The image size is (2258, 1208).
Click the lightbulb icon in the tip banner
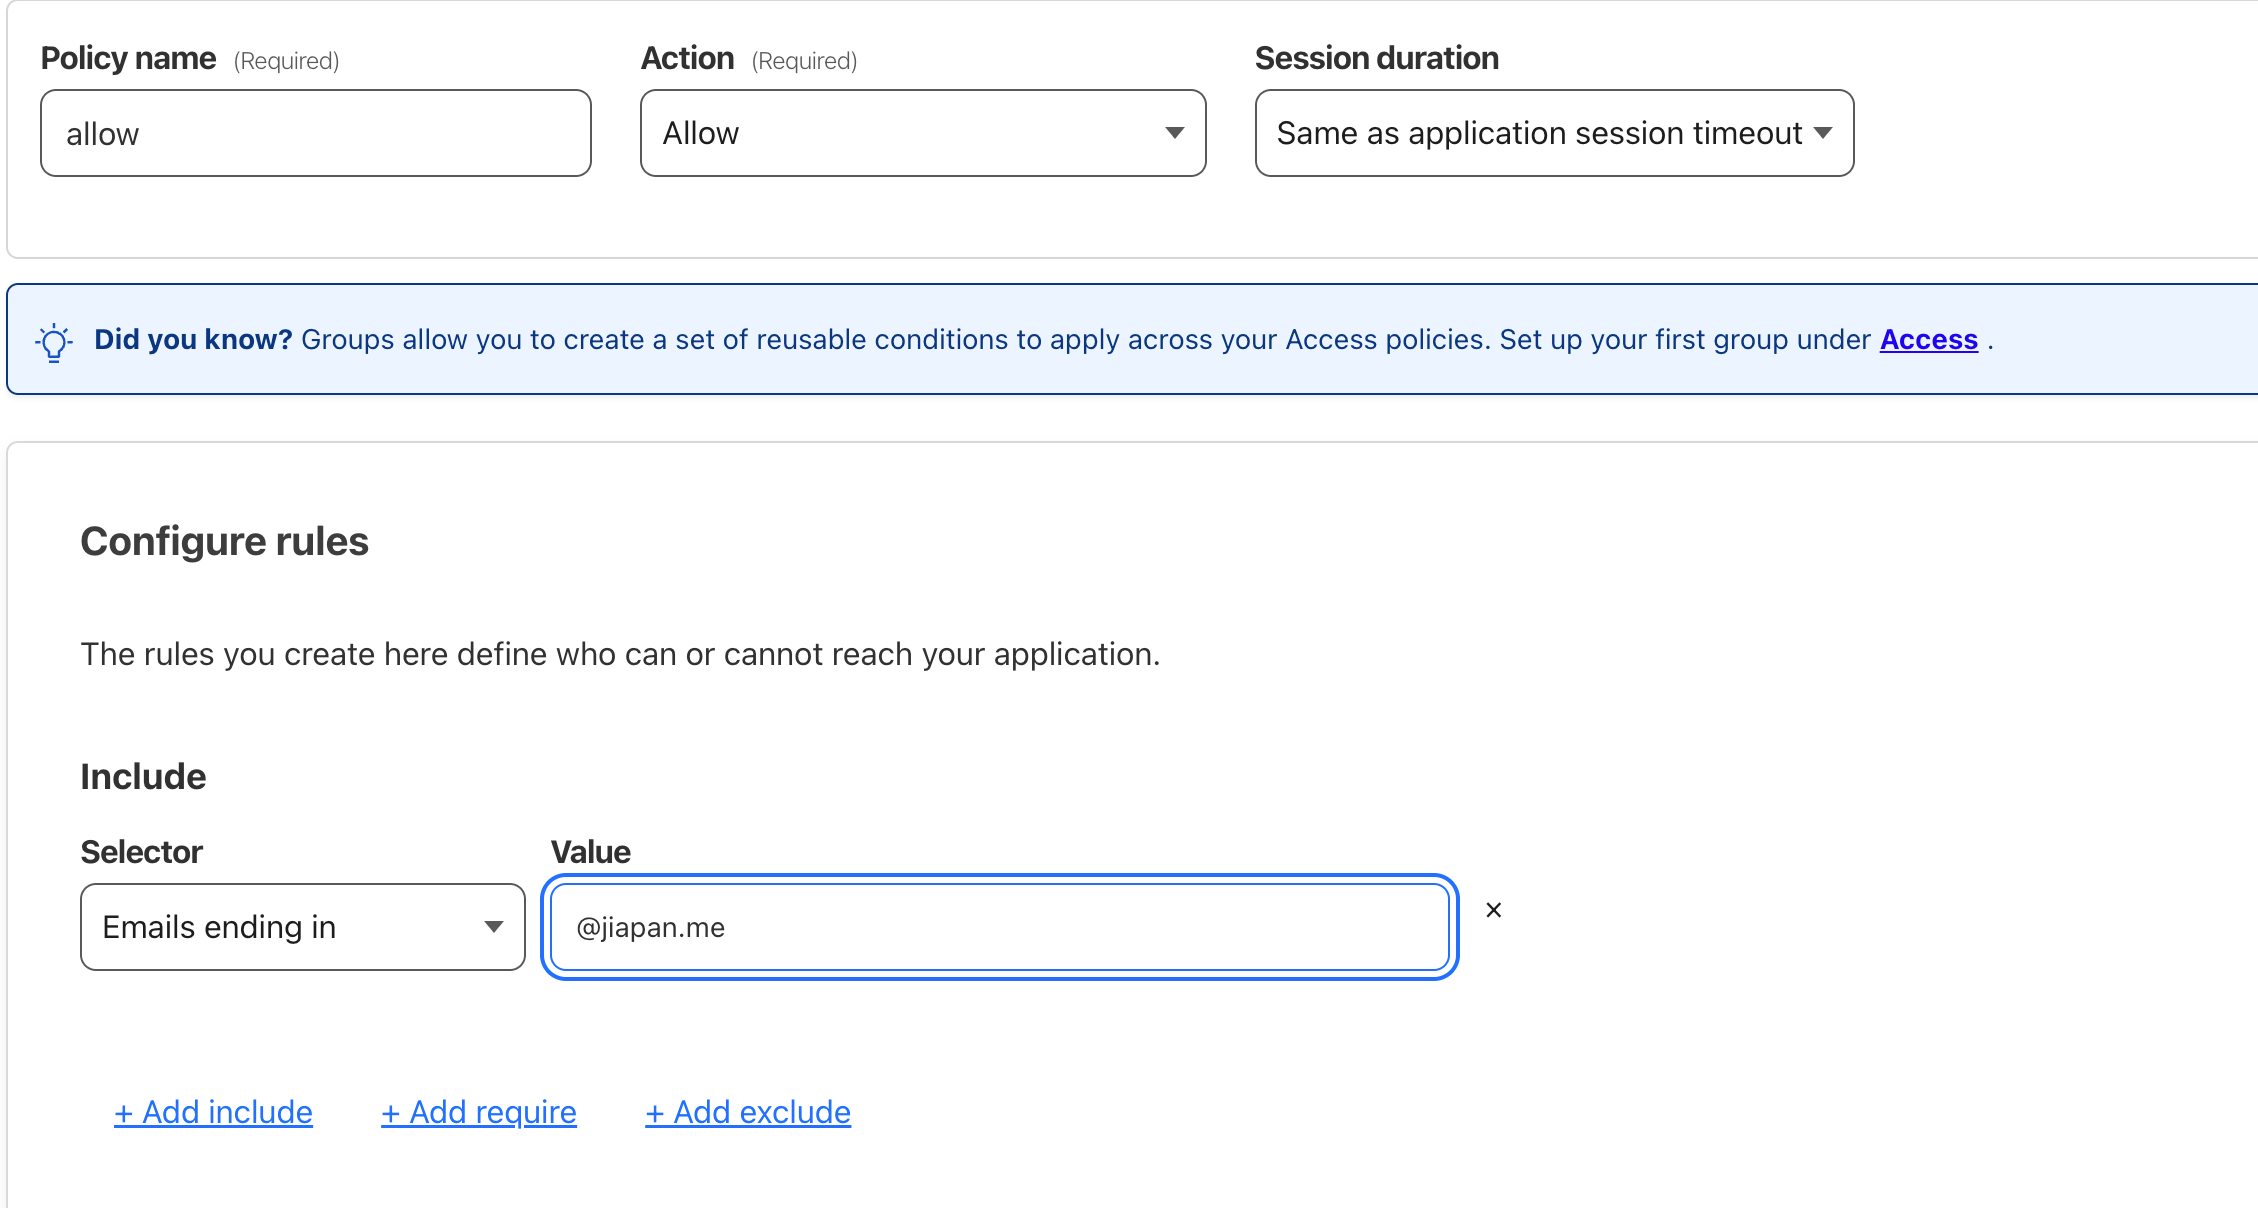(x=54, y=342)
